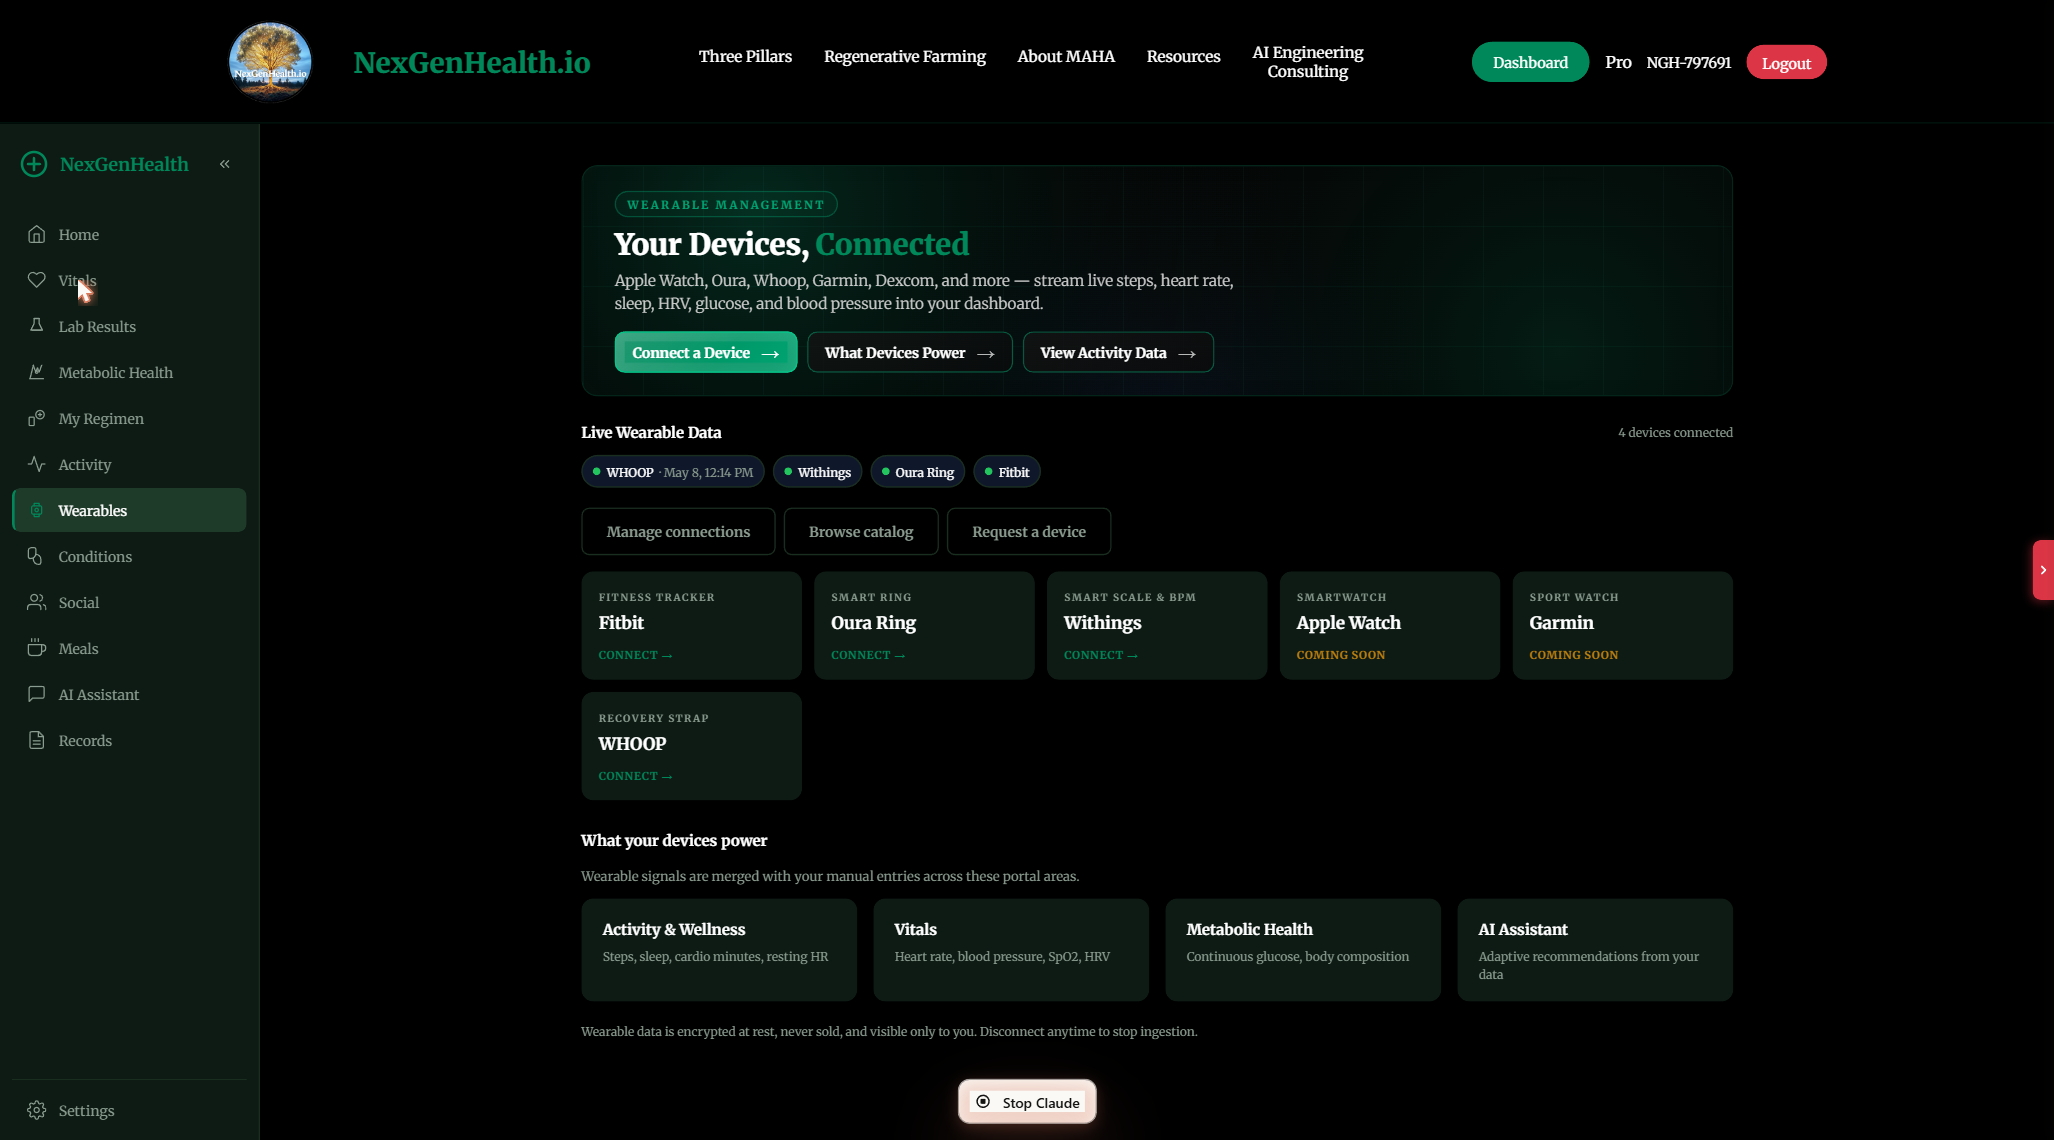
Task: Click the Home house icon in sidebar
Action: 37,234
